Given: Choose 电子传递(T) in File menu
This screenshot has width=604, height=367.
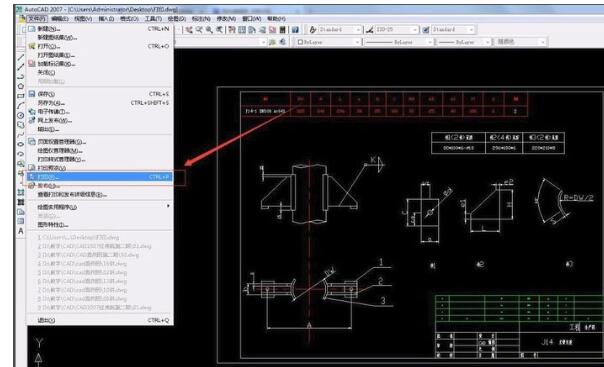Looking at the screenshot, I should (x=99, y=112).
